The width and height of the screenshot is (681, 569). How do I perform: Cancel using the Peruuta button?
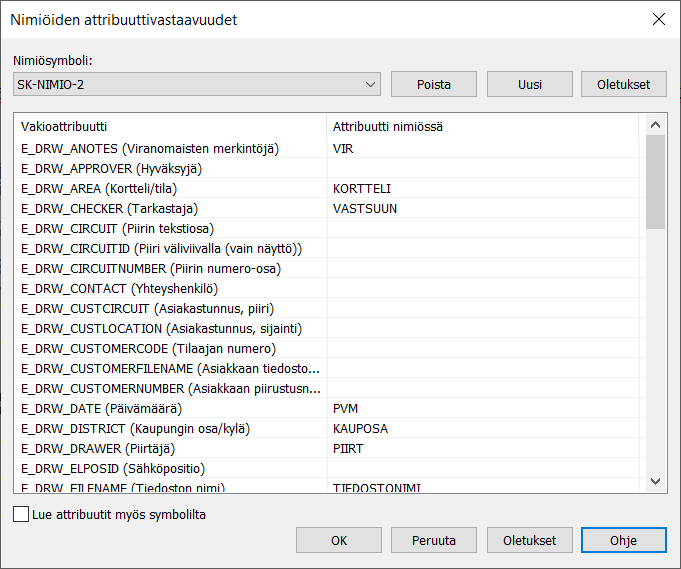433,540
